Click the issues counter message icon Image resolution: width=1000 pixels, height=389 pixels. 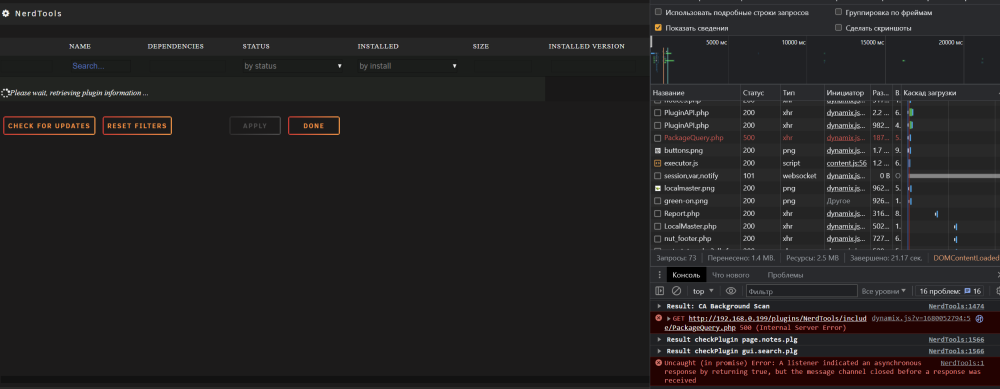point(967,291)
